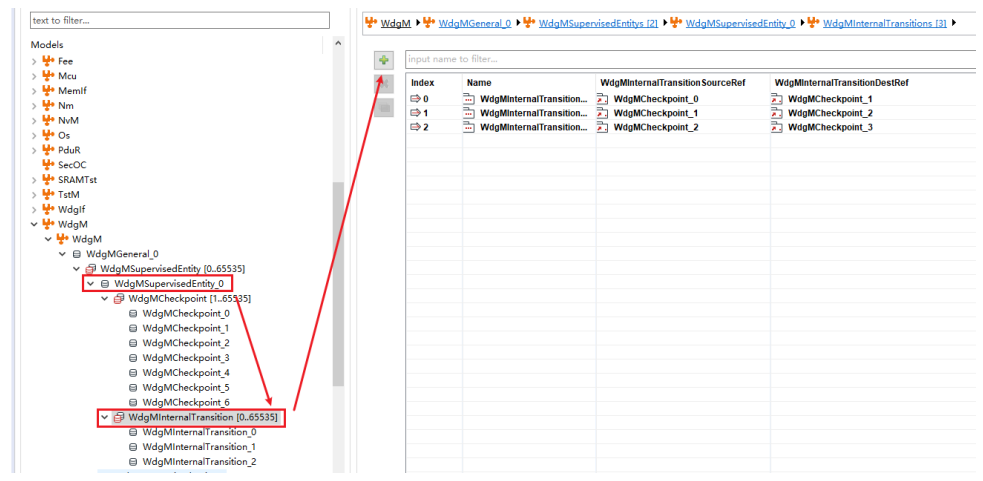Viewport: 983px width, 481px height.
Task: Collapse the WdgMSupervisedEntity_0 tree node
Action: [x=91, y=284]
